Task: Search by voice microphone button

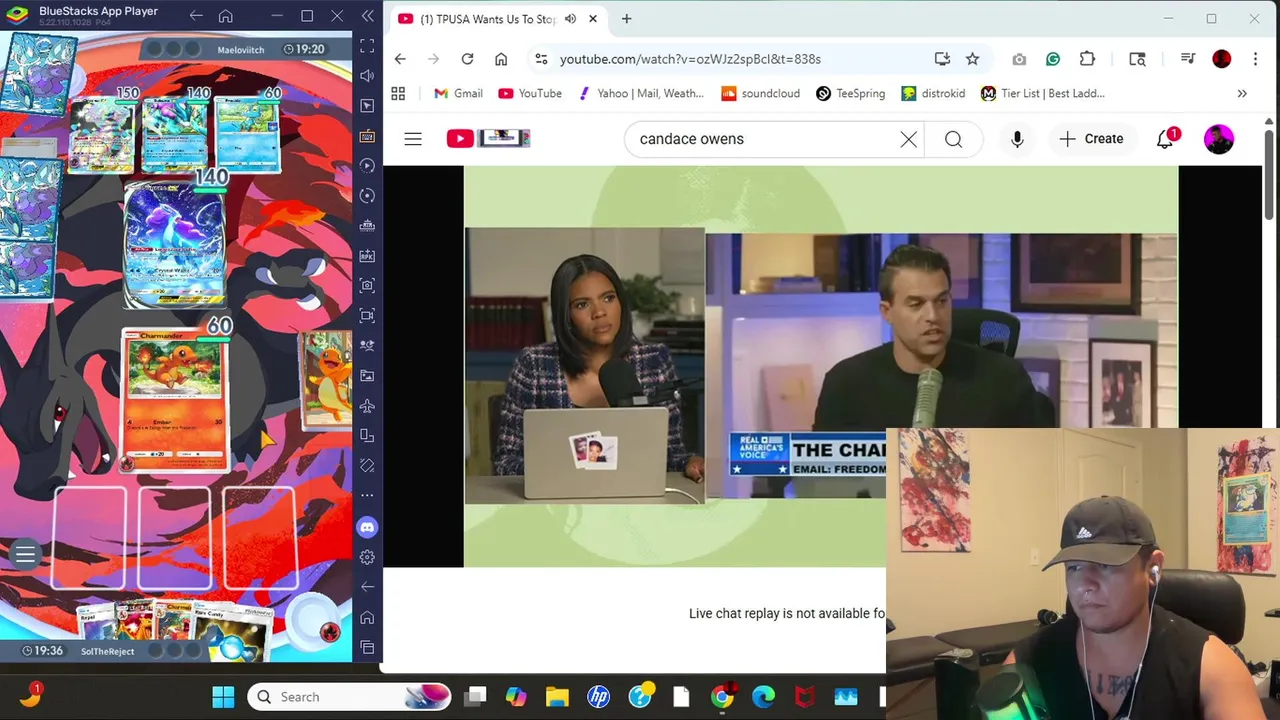Action: (x=1017, y=139)
